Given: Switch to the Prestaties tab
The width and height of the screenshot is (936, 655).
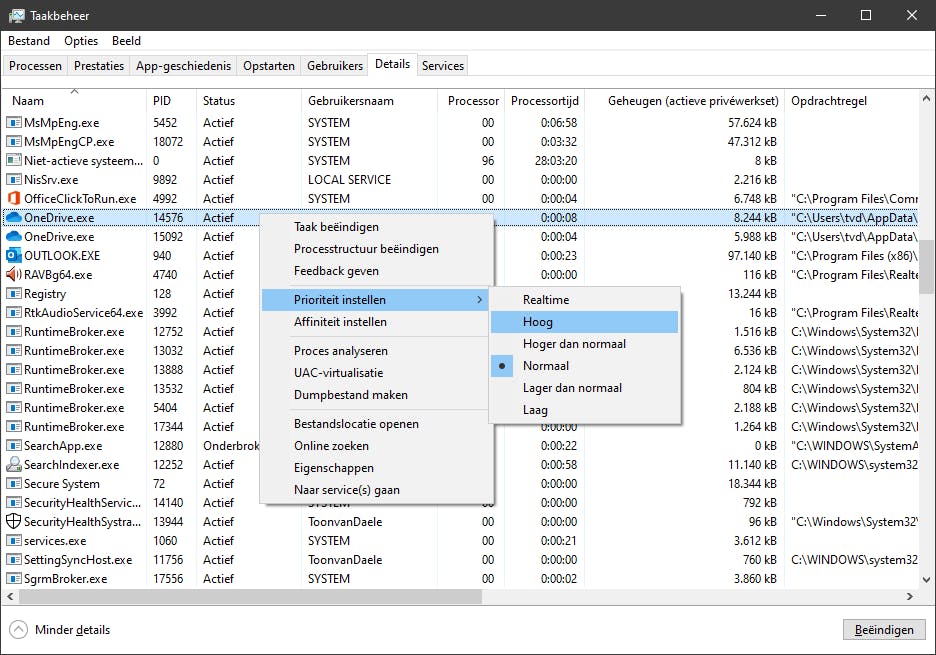Looking at the screenshot, I should point(99,66).
